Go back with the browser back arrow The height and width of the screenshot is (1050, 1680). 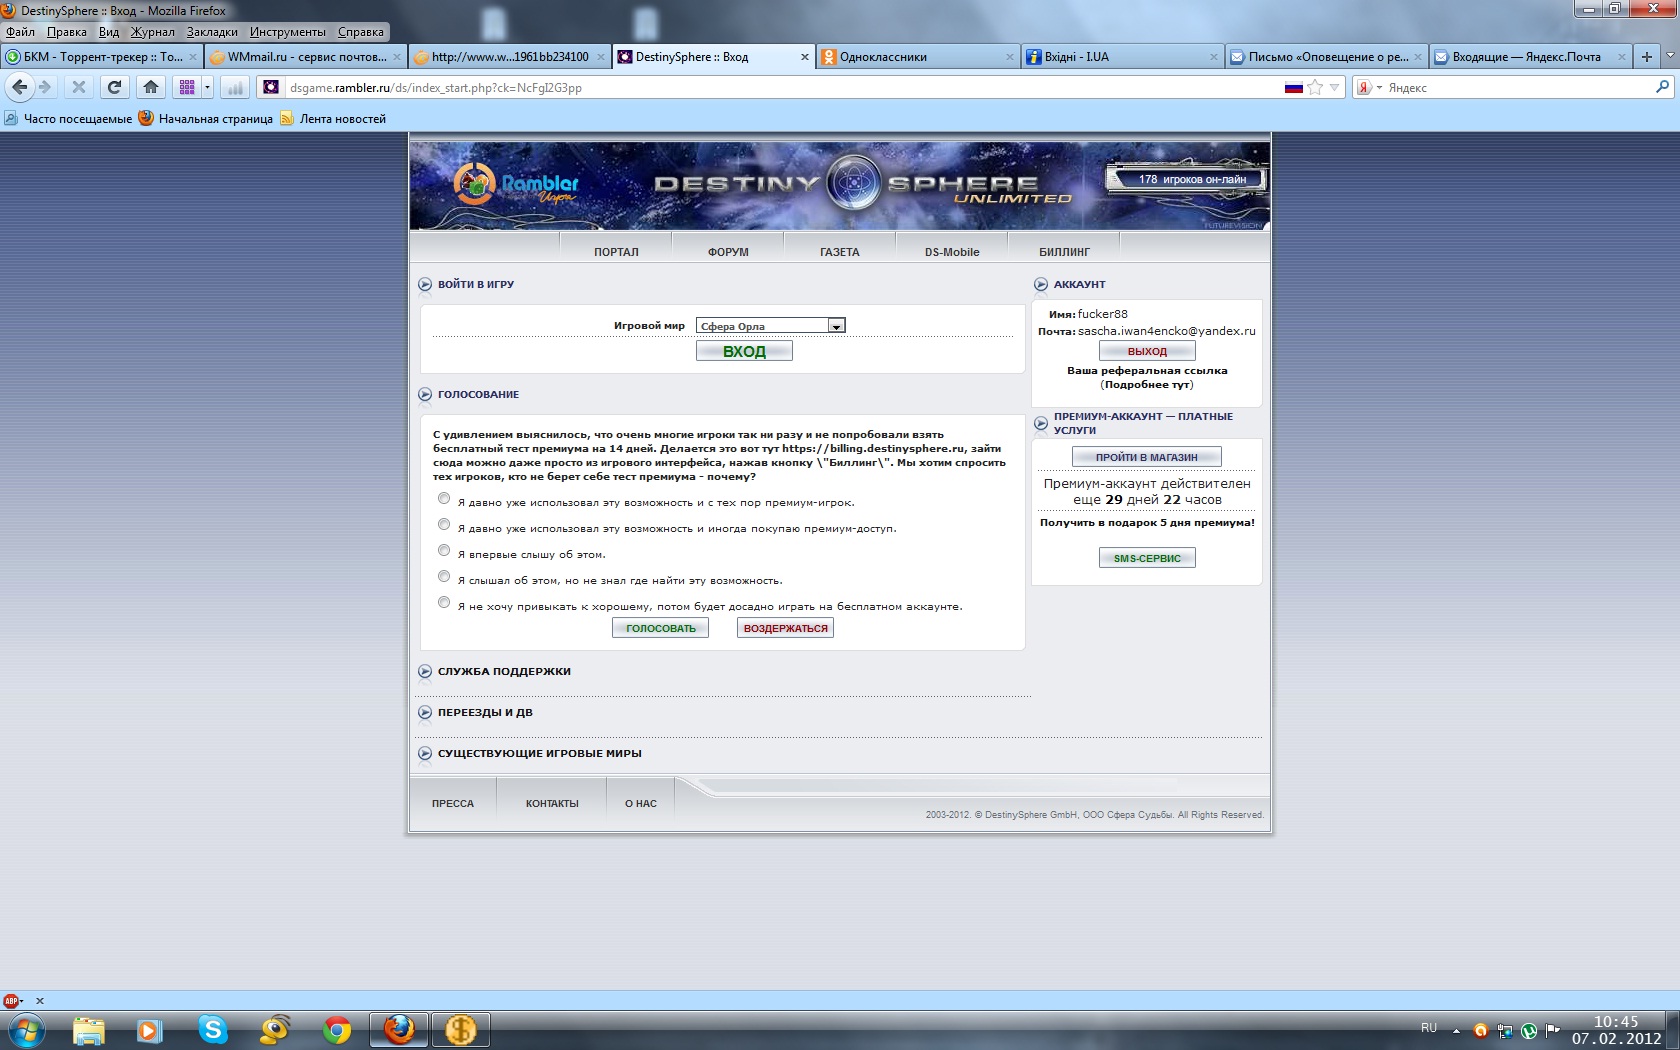pos(19,87)
